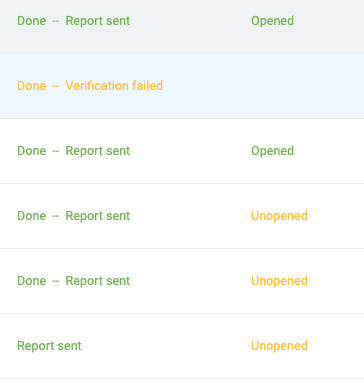Click "Report sent" beside the middle Unopened label

coord(98,281)
